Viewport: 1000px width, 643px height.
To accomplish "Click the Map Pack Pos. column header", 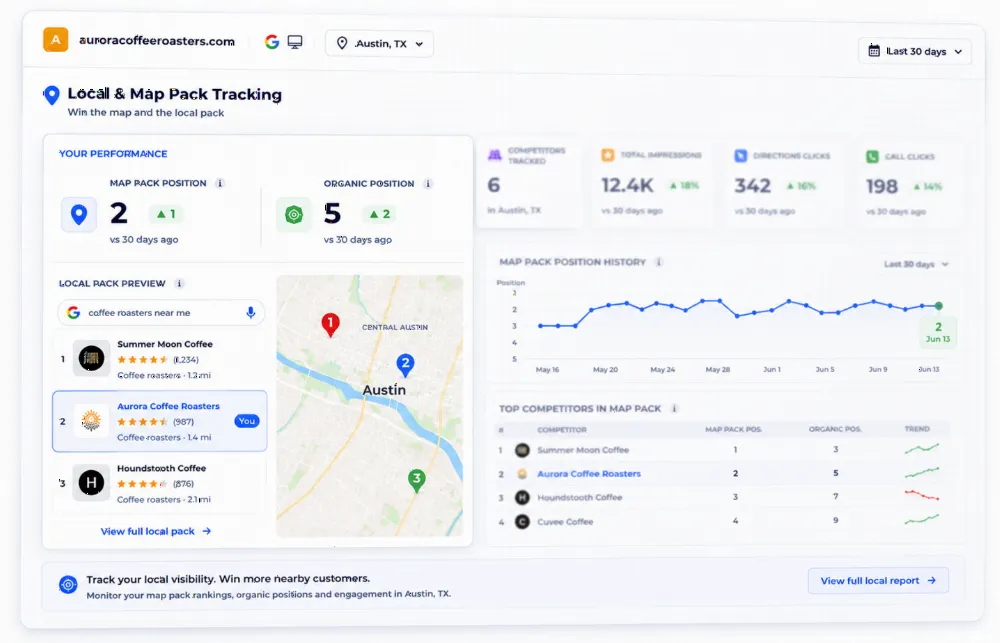I will [x=733, y=429].
